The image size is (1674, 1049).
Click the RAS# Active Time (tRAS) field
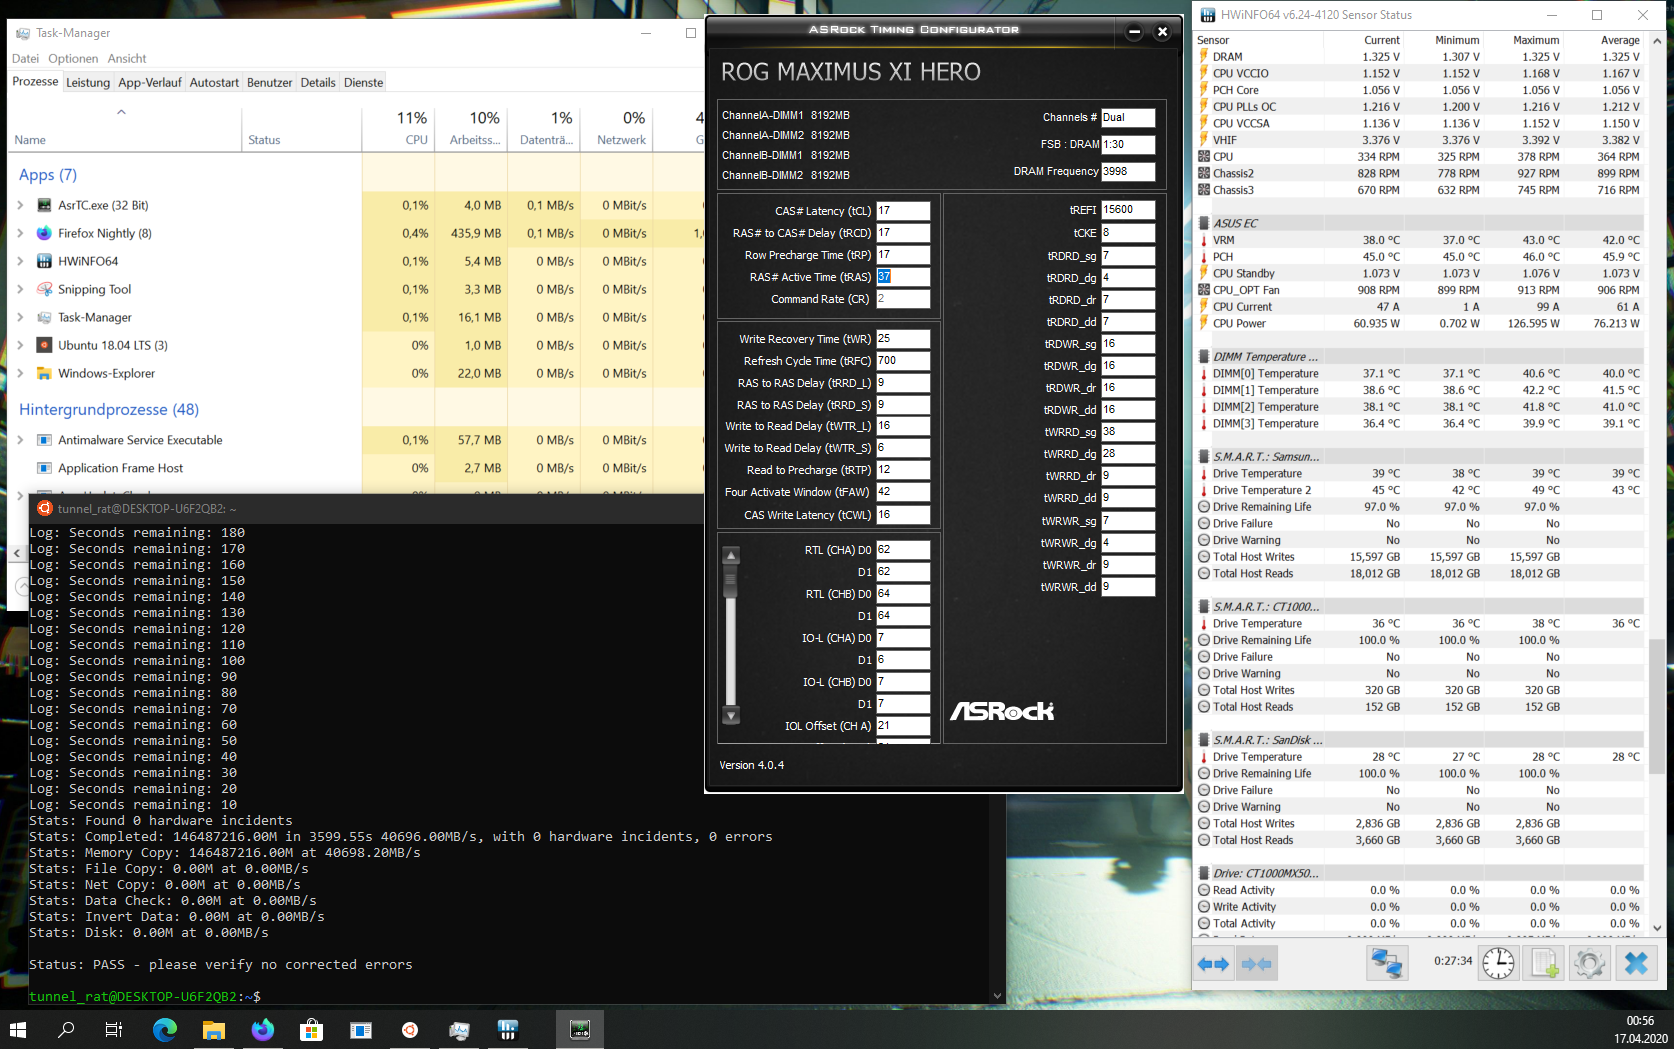(x=903, y=277)
